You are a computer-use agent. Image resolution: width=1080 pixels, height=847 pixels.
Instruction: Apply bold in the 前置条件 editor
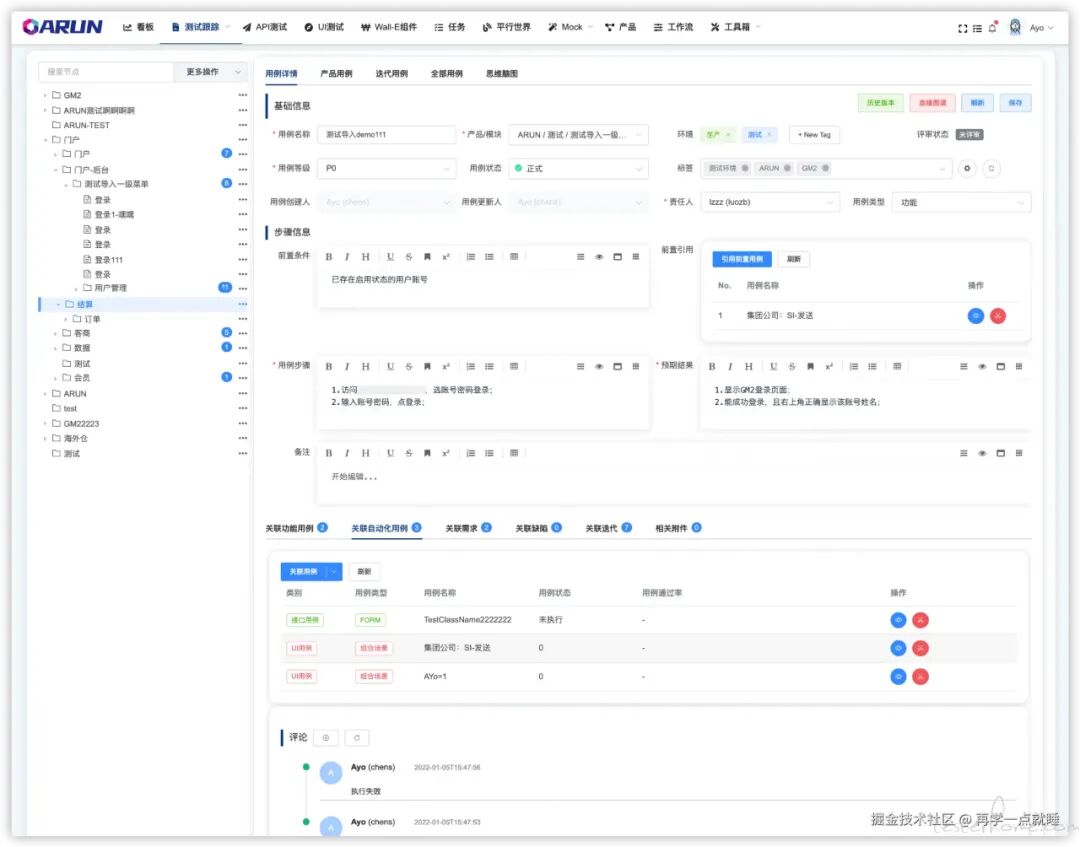[x=329, y=257]
